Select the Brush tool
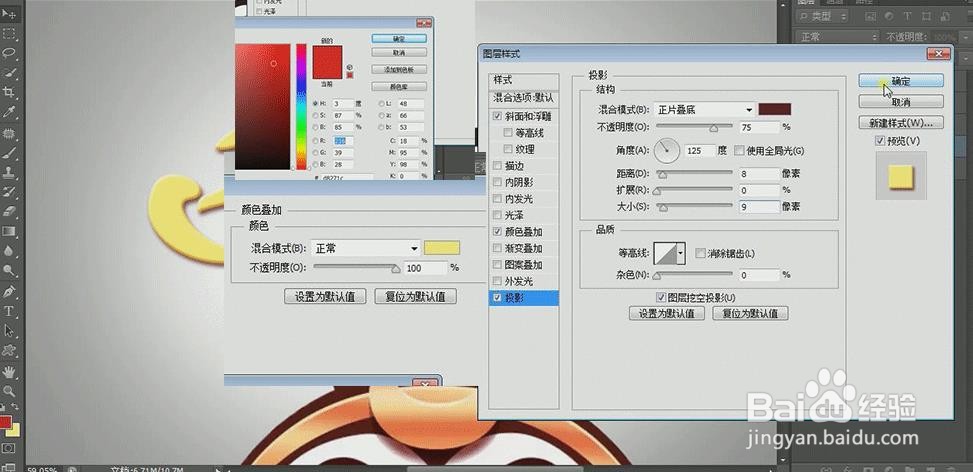Image resolution: width=973 pixels, height=472 pixels. point(9,152)
